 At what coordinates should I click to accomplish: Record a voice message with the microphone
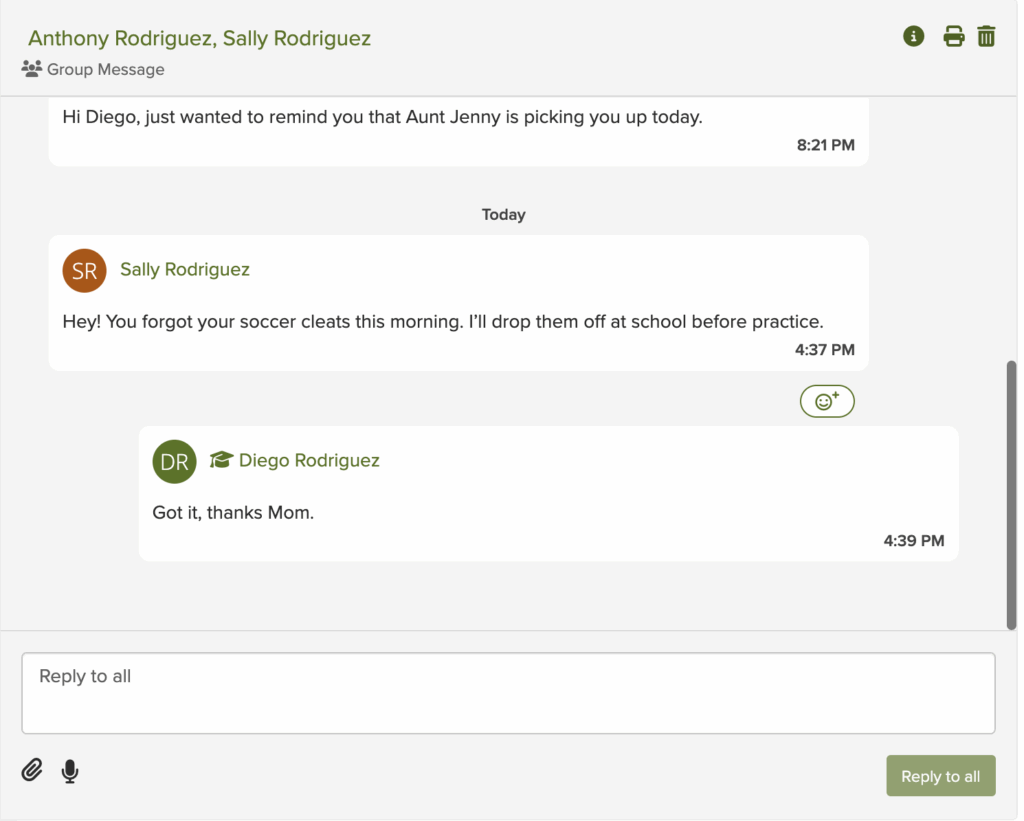click(70, 771)
